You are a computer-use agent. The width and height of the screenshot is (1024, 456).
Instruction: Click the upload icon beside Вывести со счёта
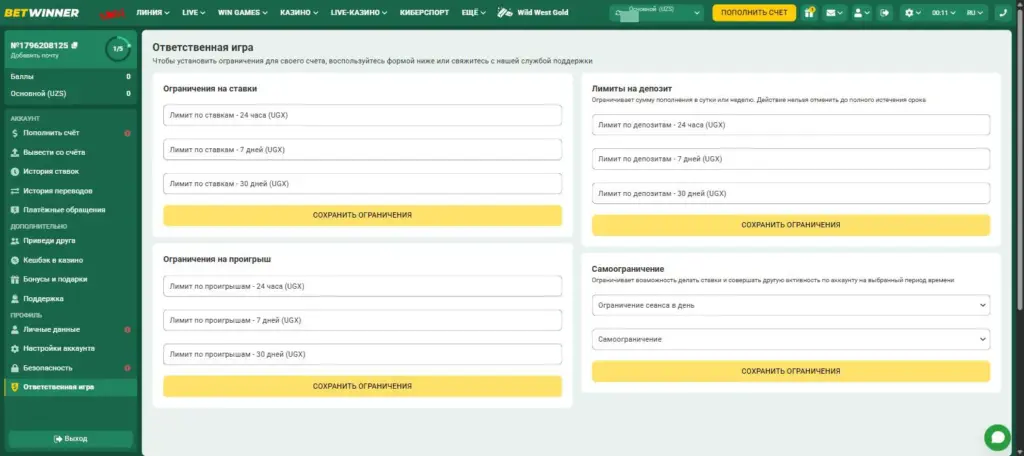pos(15,152)
